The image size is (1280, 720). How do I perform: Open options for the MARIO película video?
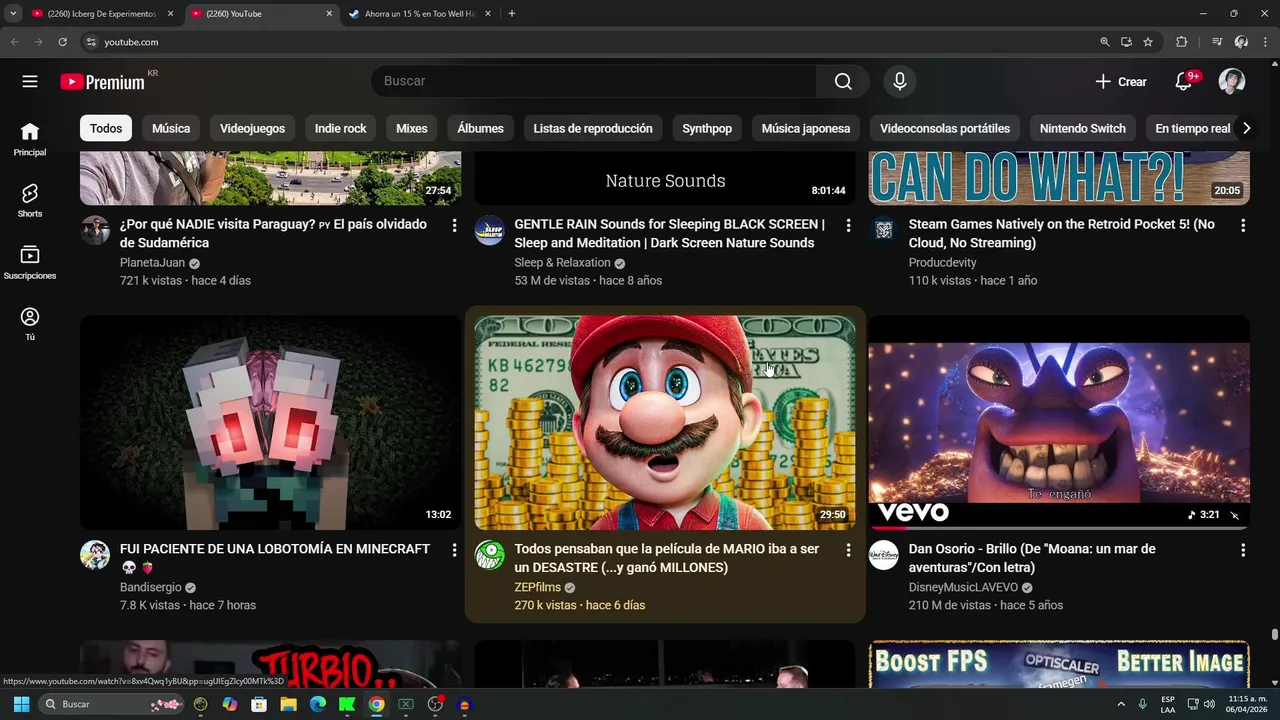[848, 550]
